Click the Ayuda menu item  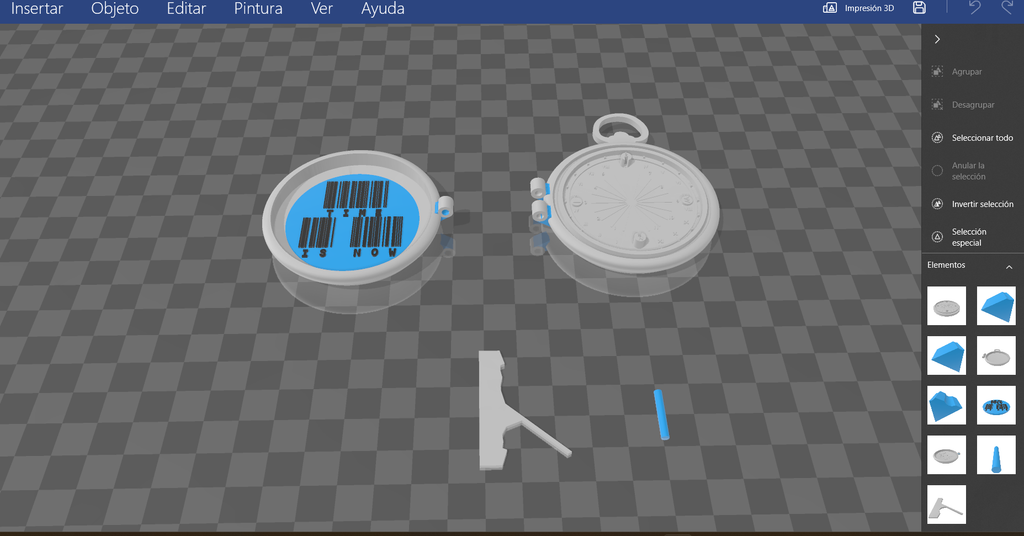383,8
